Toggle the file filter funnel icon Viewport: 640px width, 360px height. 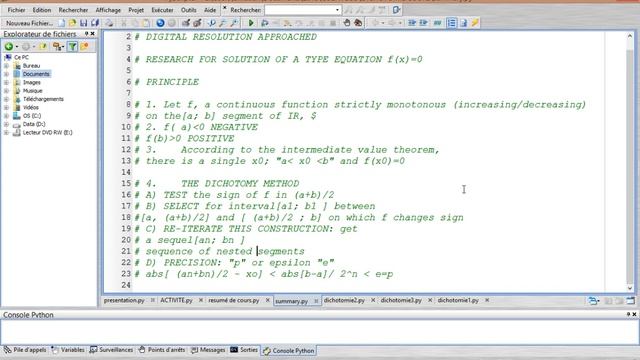click(x=72, y=47)
